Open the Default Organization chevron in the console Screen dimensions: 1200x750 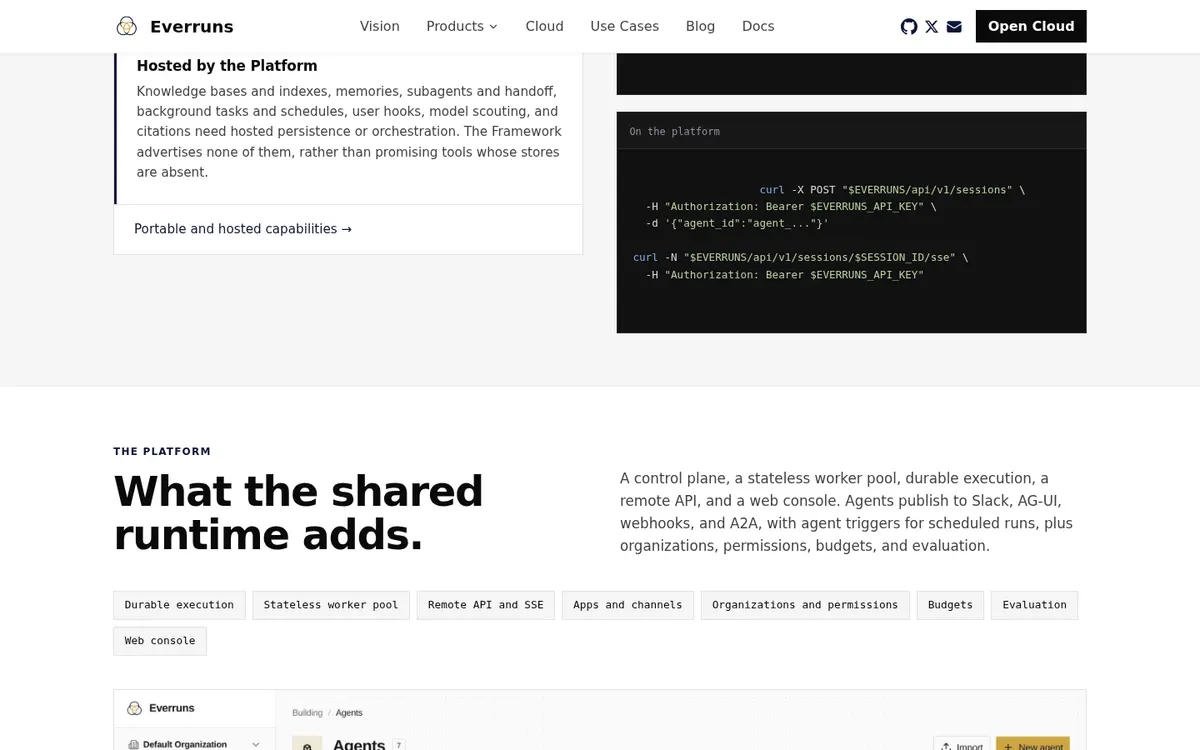(255, 744)
